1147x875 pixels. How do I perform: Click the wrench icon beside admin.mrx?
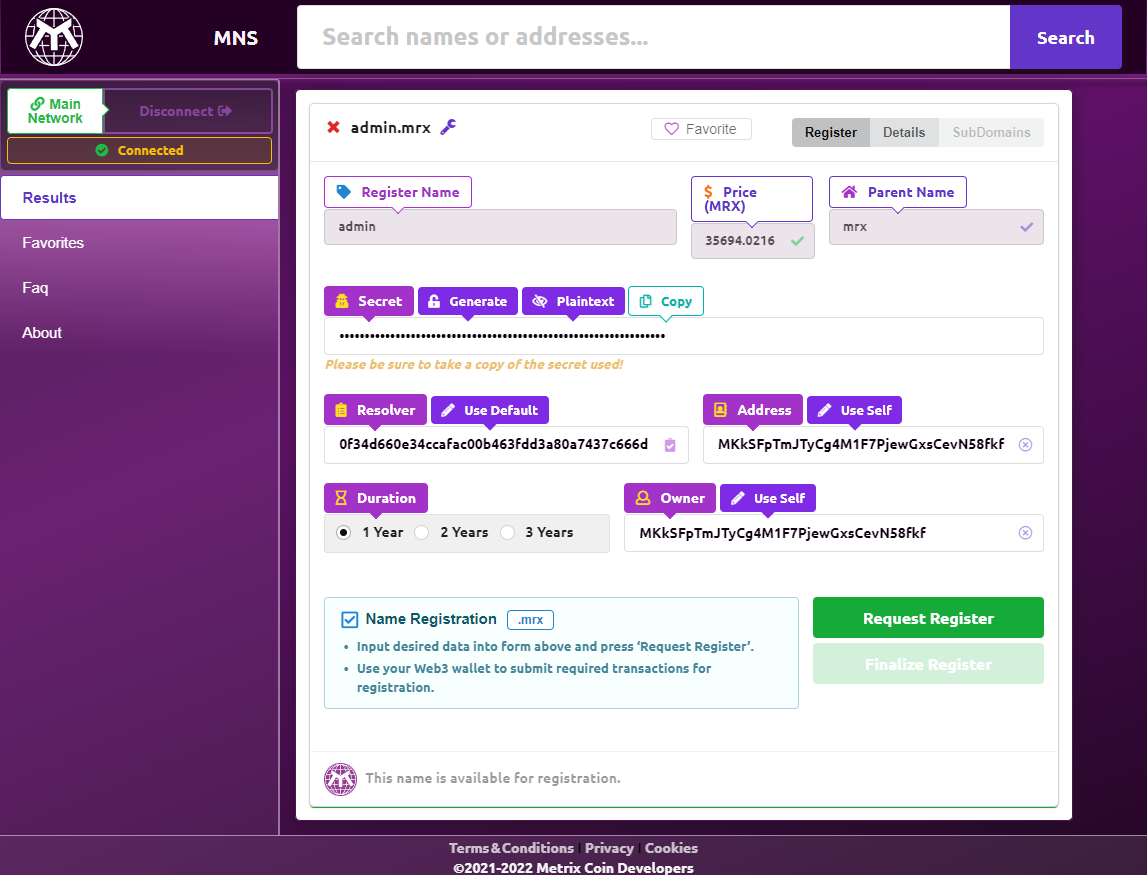tap(448, 127)
